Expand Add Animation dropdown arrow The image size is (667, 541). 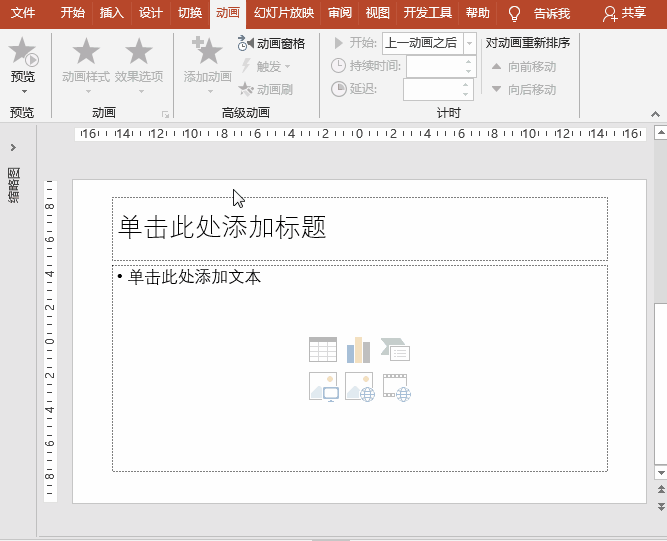(x=210, y=91)
